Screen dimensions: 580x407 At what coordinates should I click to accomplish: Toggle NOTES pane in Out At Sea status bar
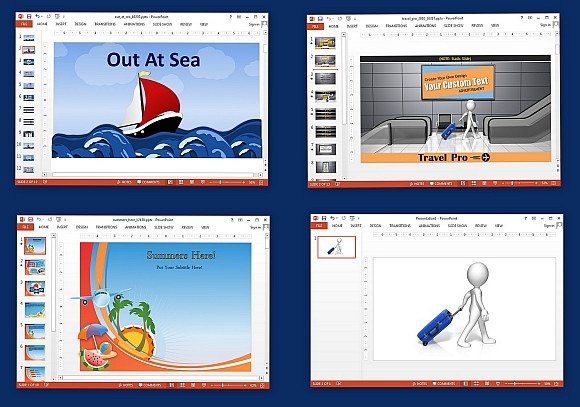click(124, 182)
